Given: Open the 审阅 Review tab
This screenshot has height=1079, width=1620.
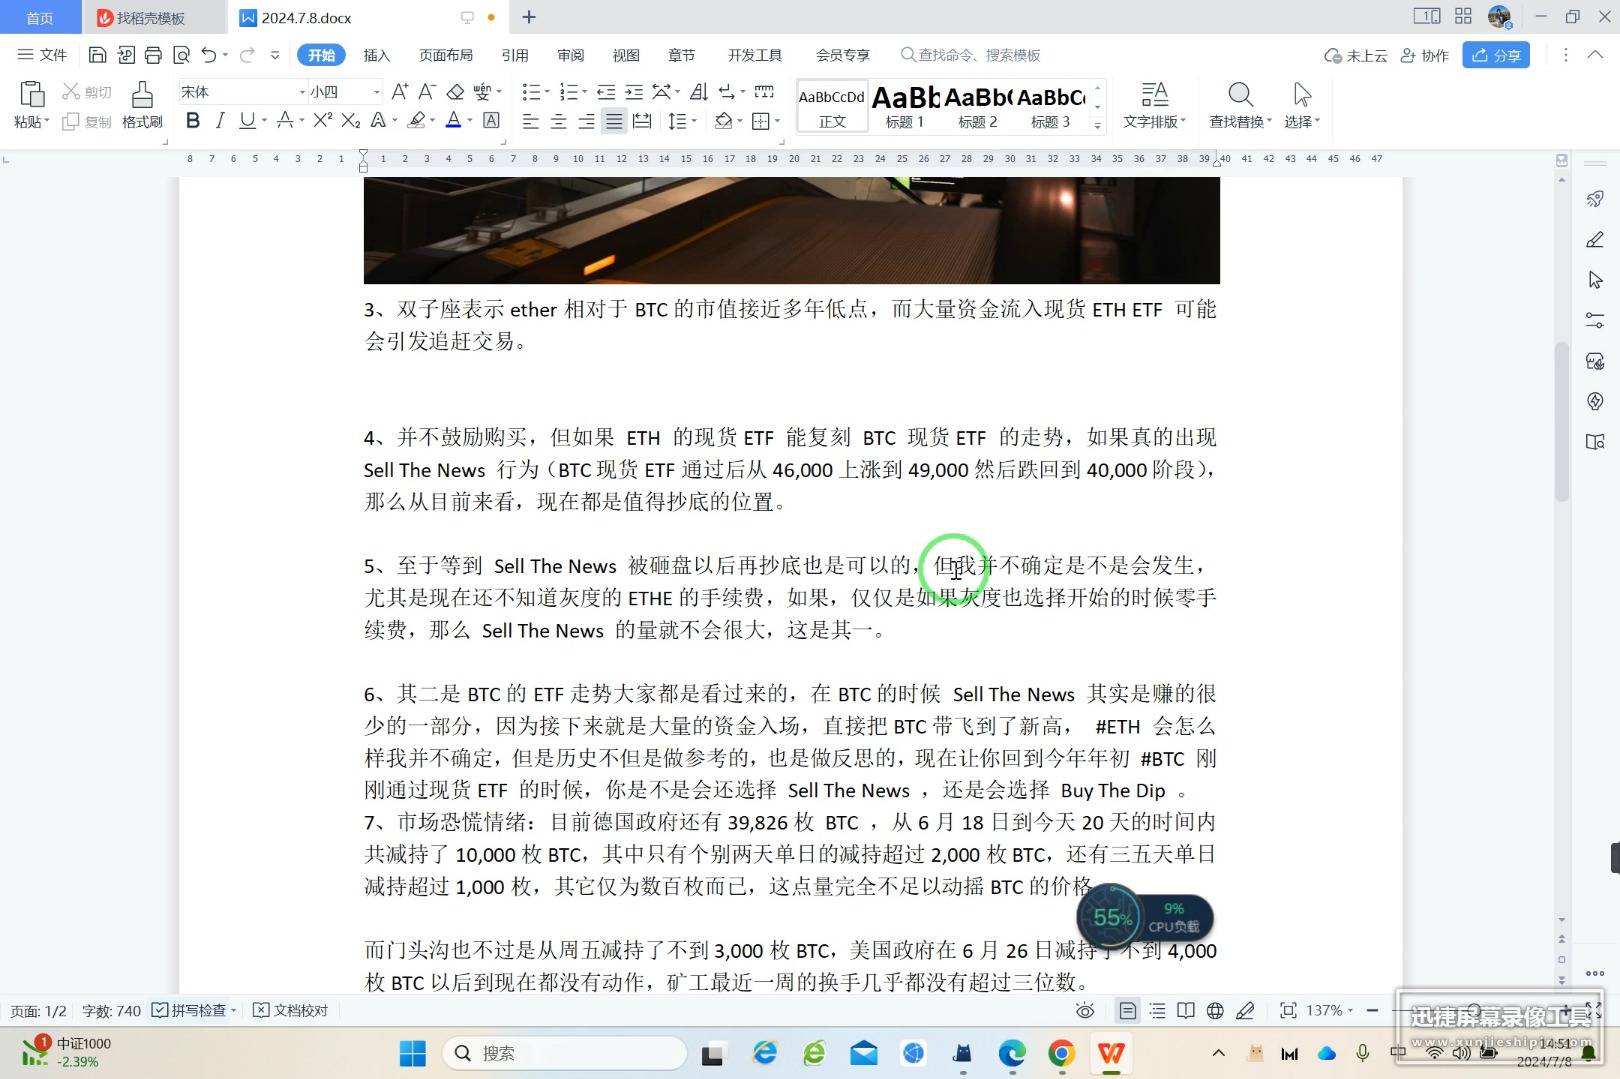Looking at the screenshot, I should coord(571,55).
